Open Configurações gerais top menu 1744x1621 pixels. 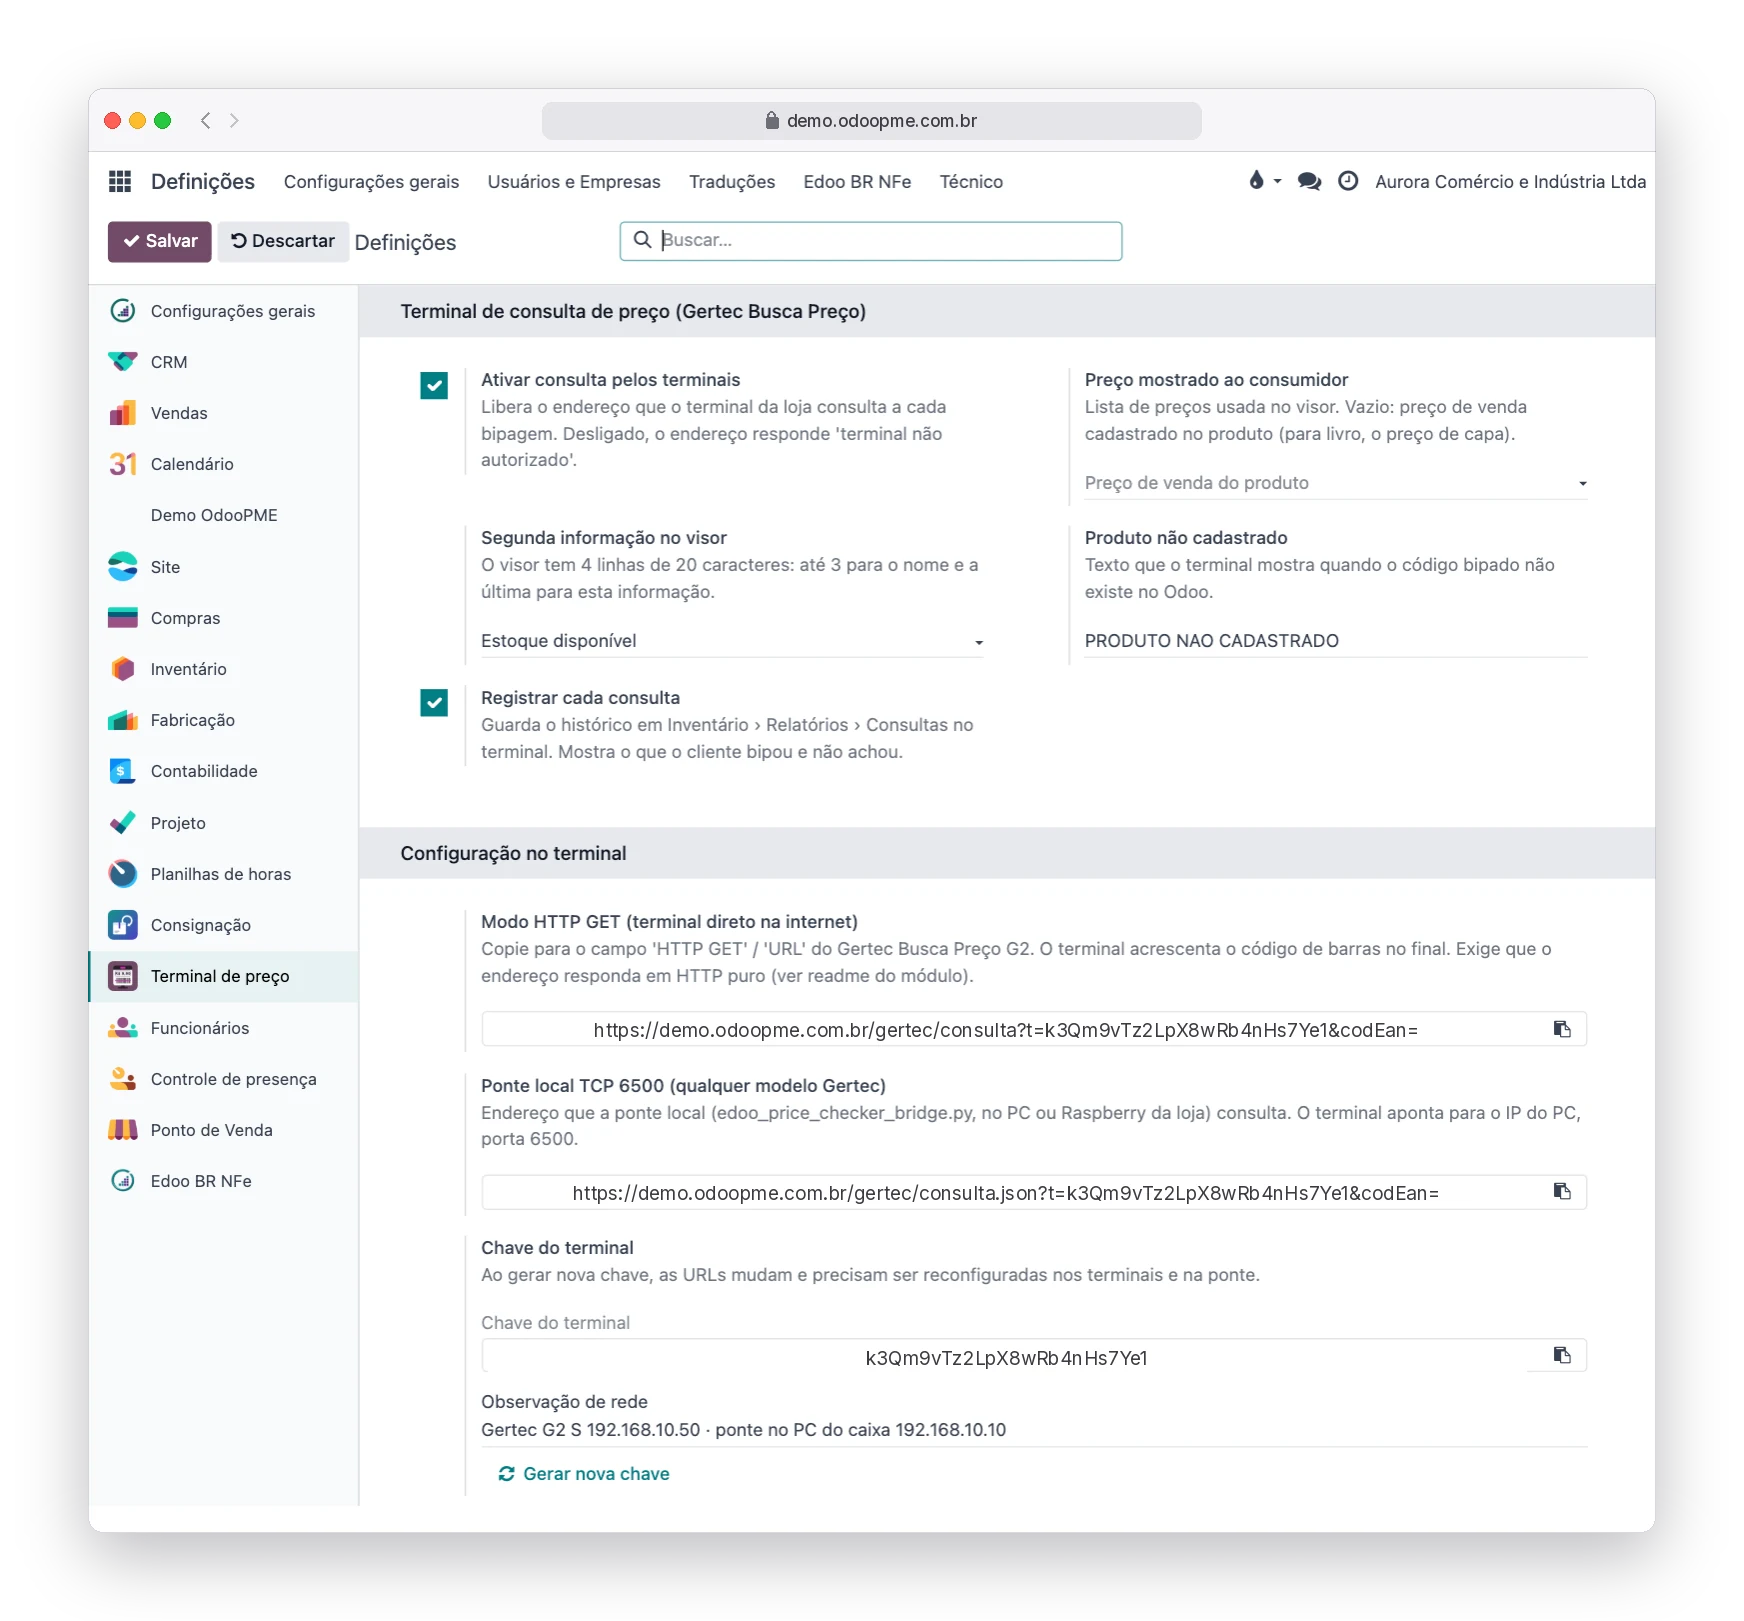371,182
